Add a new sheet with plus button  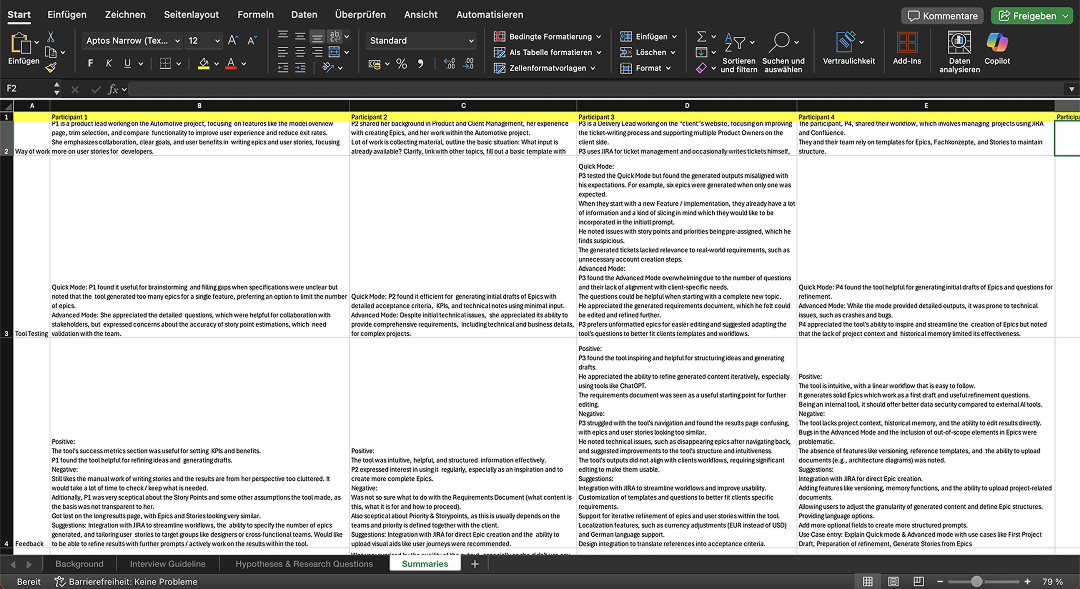(475, 564)
